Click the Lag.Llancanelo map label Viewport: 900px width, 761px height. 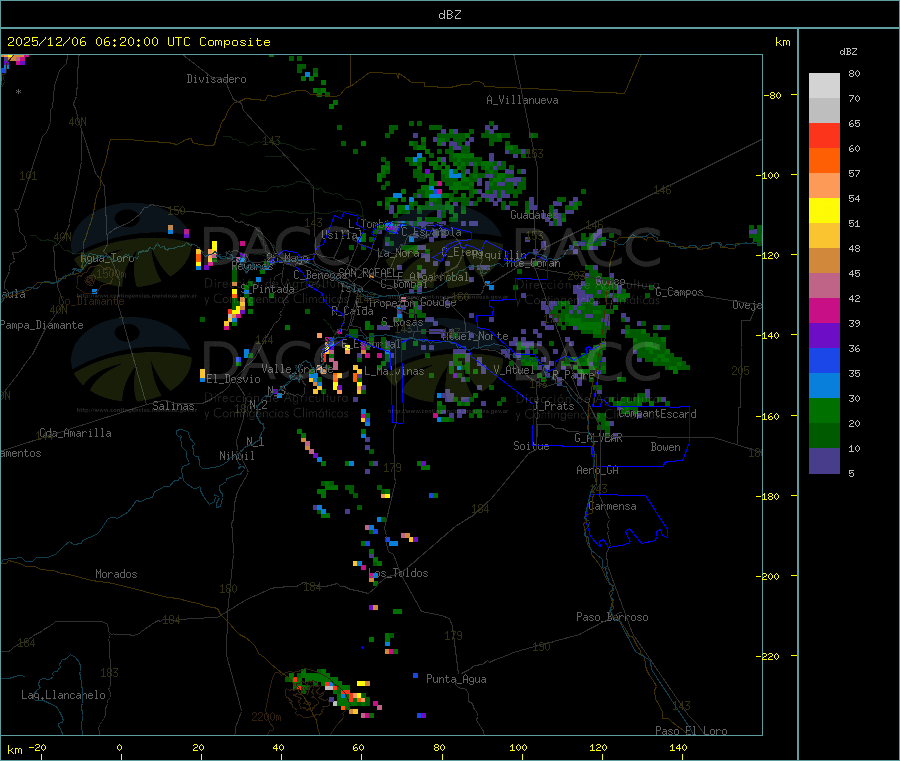pyautogui.click(x=63, y=695)
